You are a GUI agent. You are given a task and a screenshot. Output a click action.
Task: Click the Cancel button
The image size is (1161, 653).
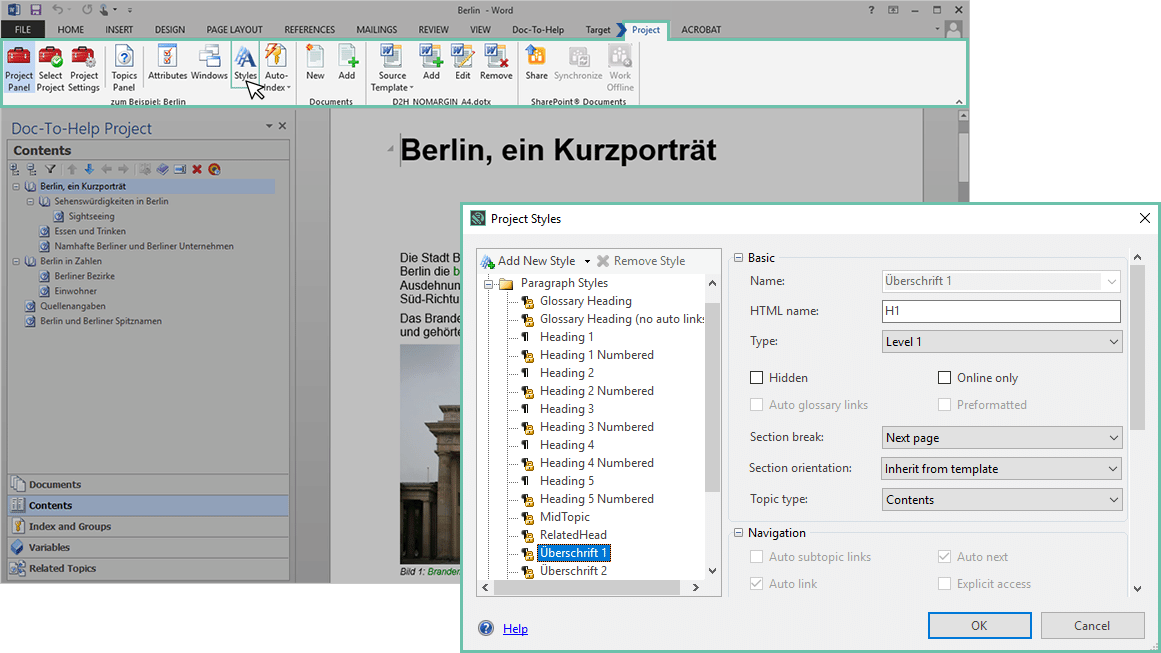click(1092, 626)
